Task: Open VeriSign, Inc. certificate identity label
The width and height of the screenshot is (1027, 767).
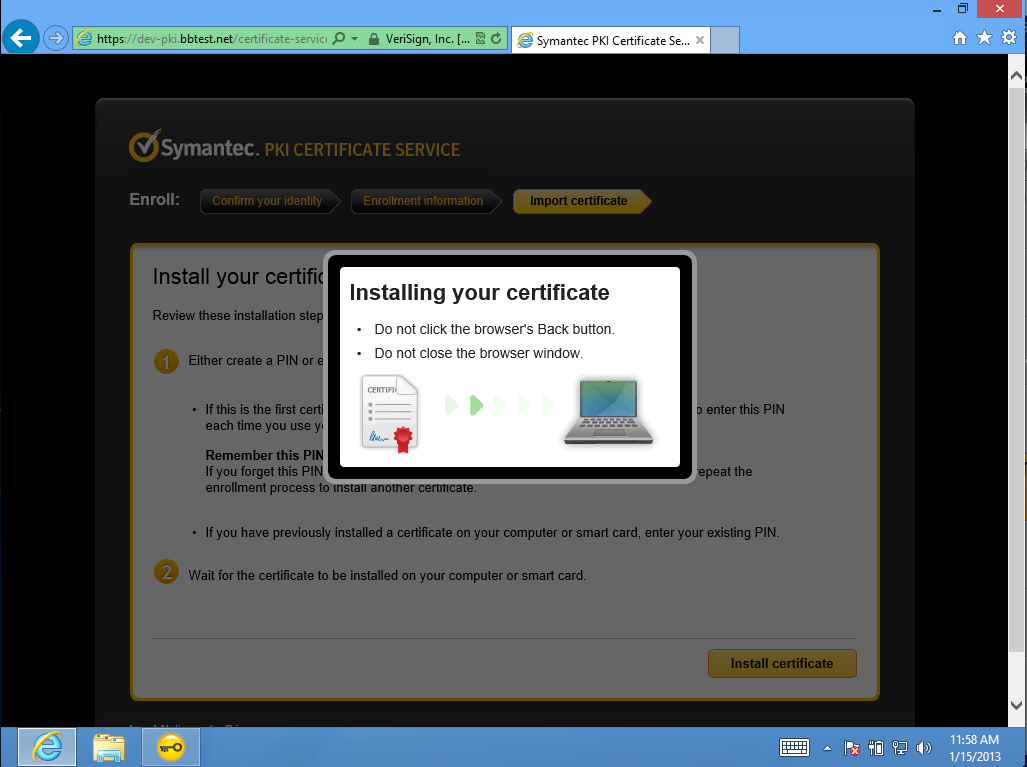Action: tap(427, 39)
